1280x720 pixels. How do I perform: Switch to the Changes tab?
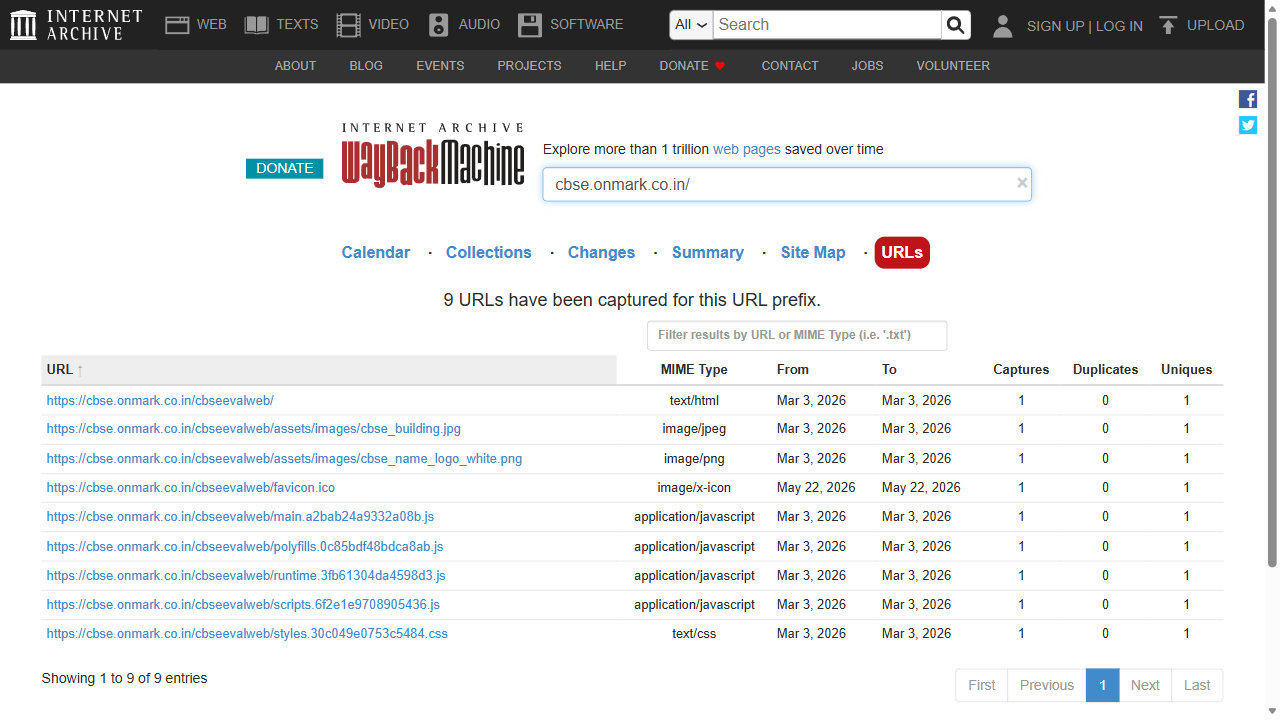tap(601, 253)
